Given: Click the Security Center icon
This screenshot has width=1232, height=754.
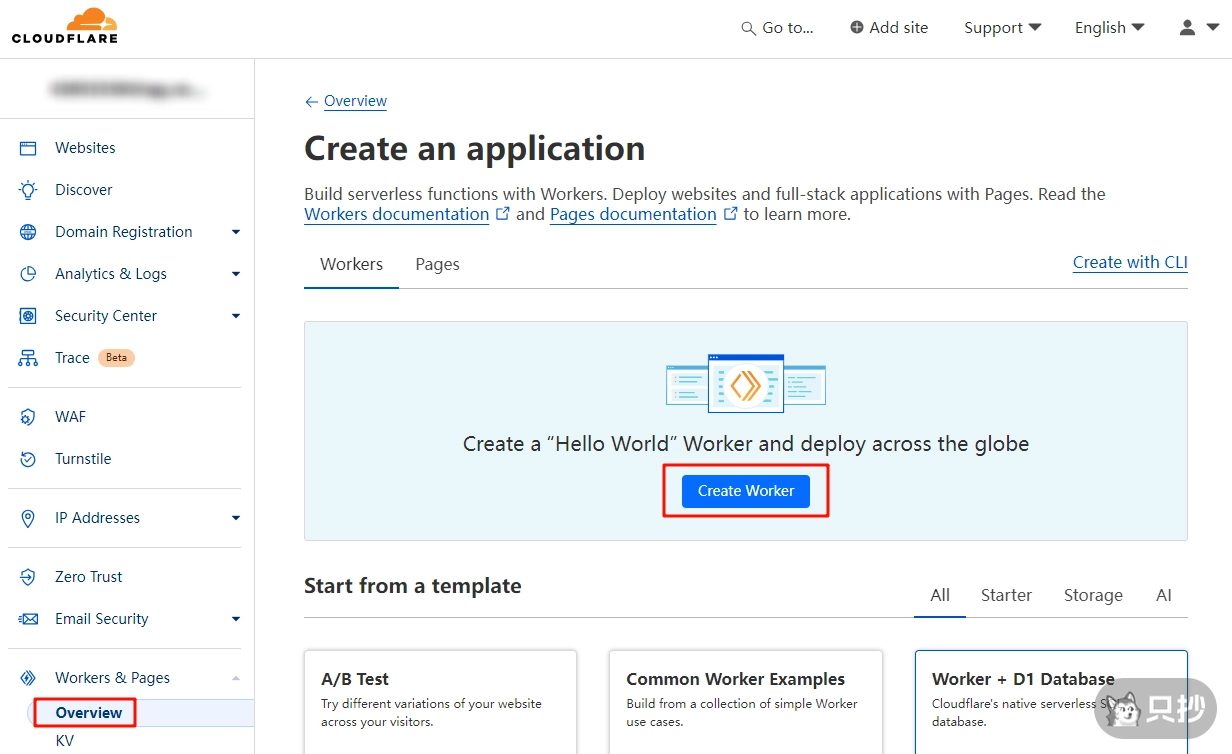Looking at the screenshot, I should pyautogui.click(x=28, y=316).
